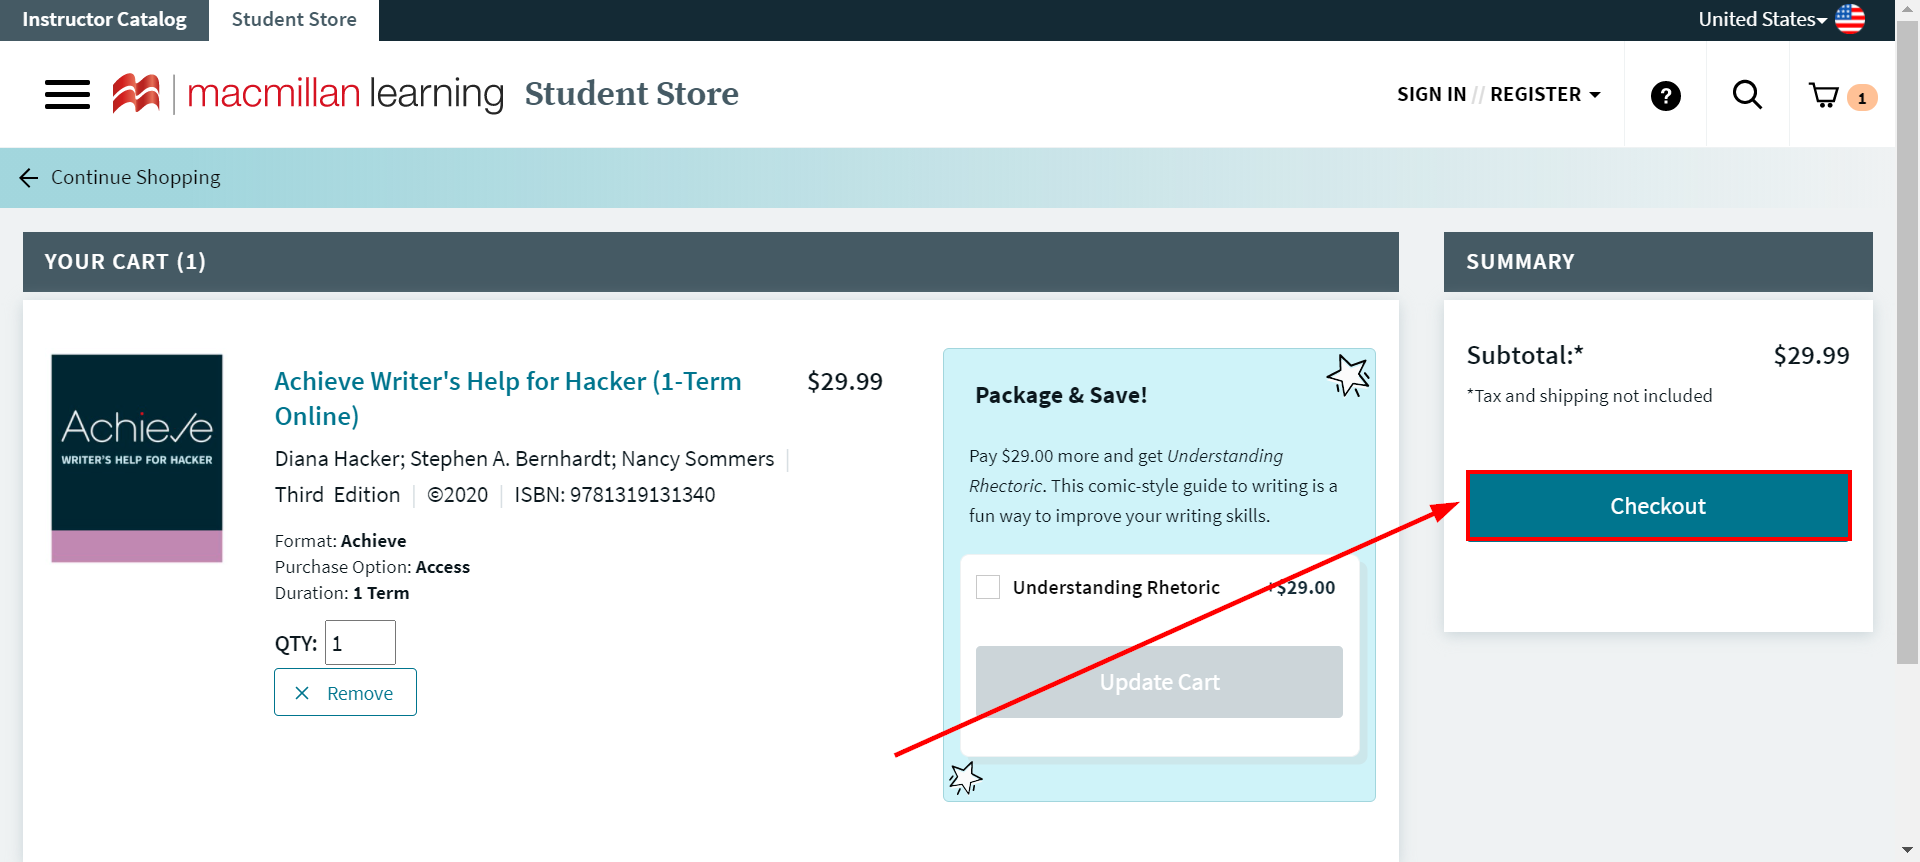Open the search function
This screenshot has height=862, width=1920.
pos(1746,95)
